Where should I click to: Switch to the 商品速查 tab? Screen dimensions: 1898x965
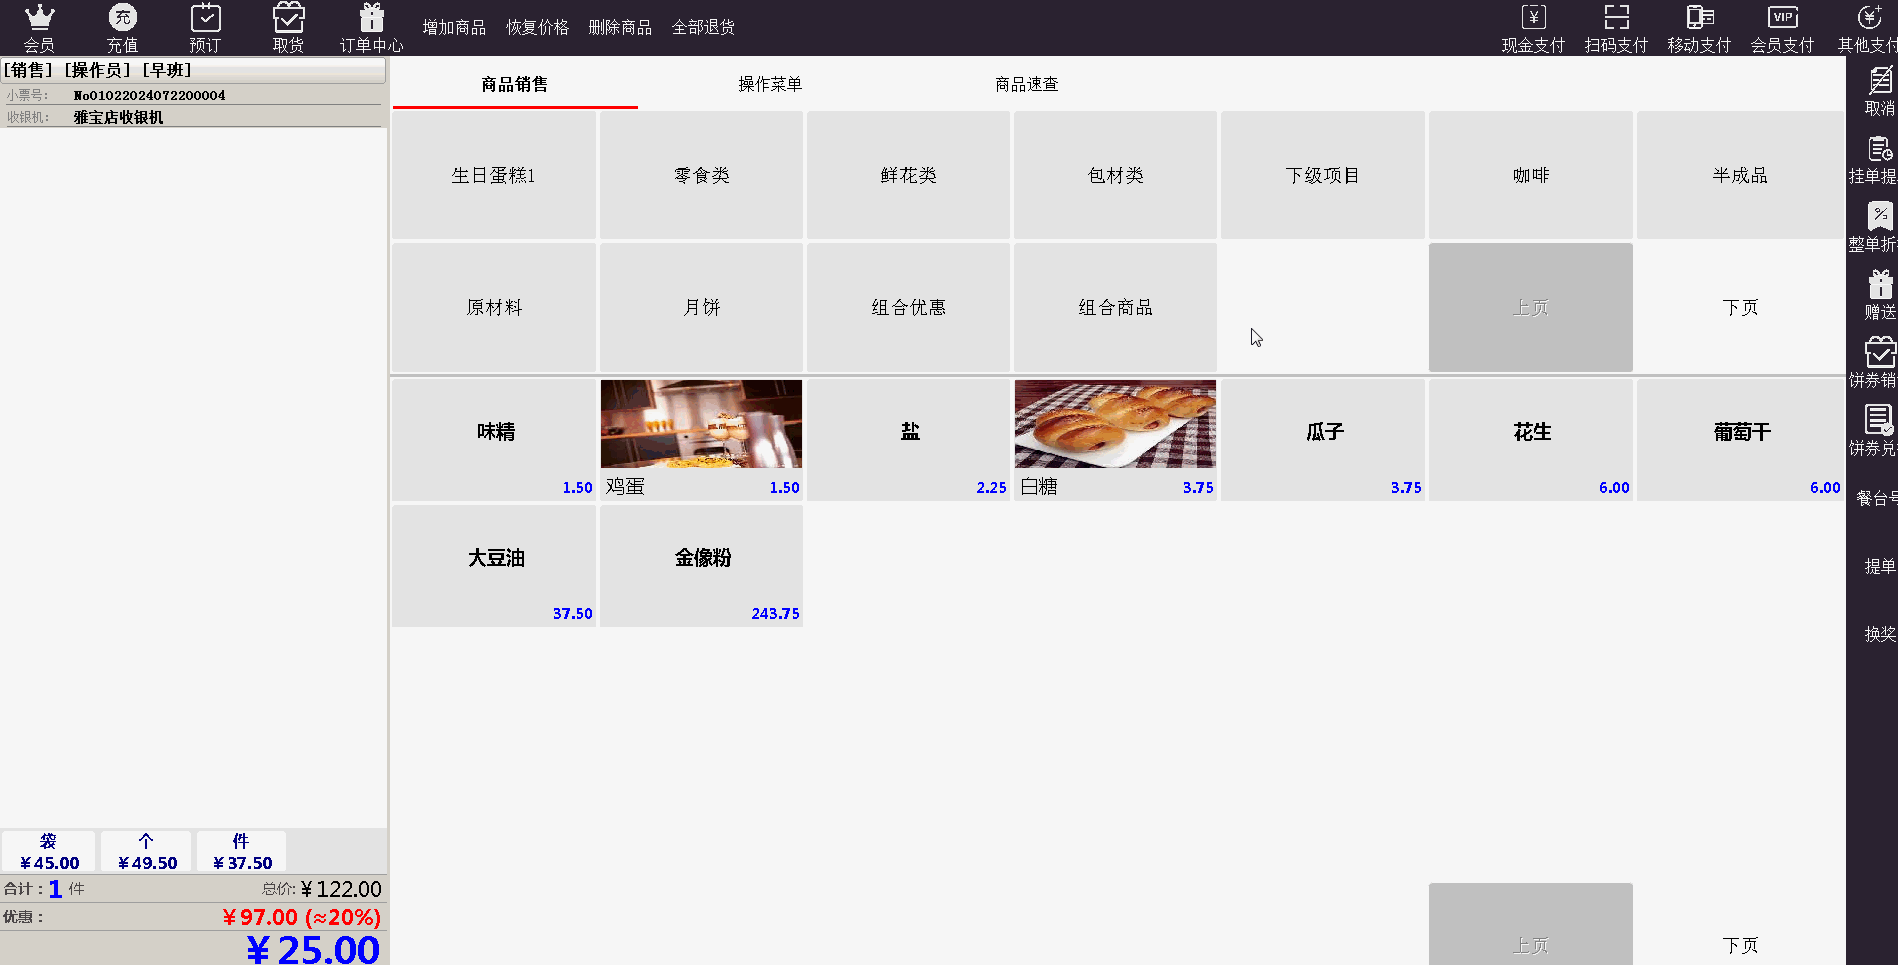click(x=1027, y=84)
